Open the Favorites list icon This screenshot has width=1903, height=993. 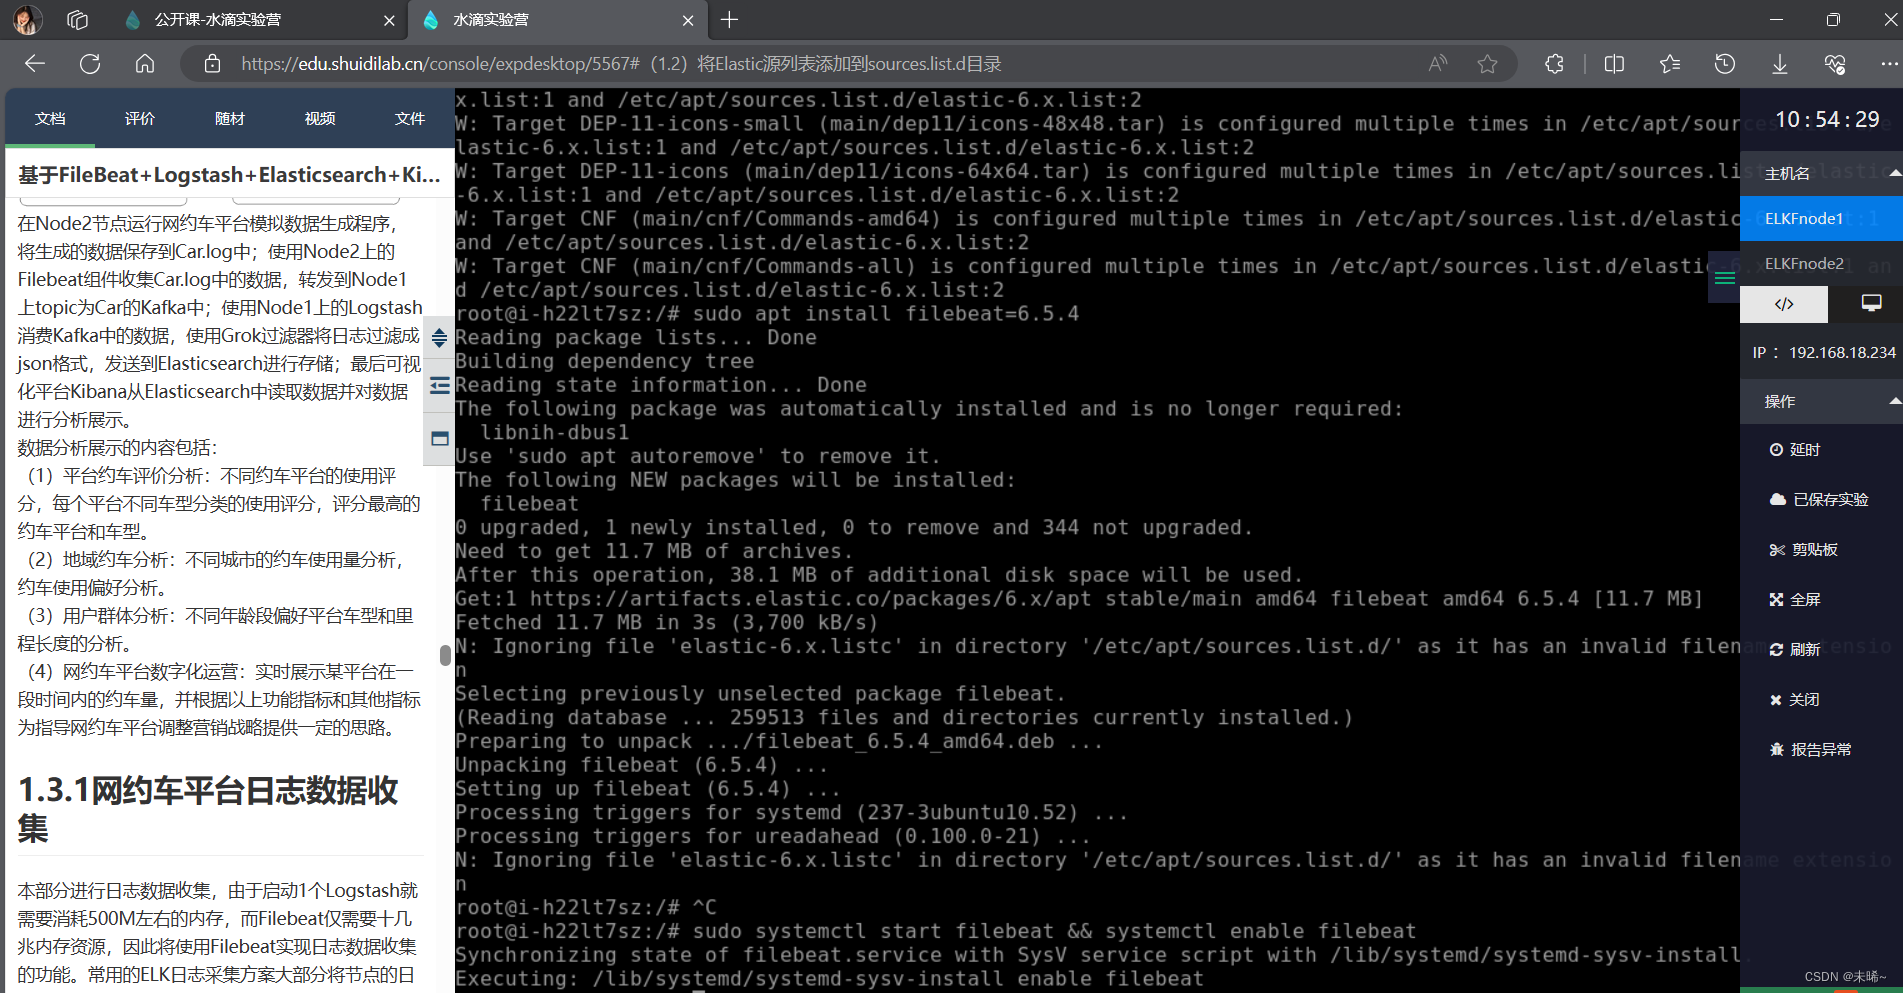coord(1670,64)
